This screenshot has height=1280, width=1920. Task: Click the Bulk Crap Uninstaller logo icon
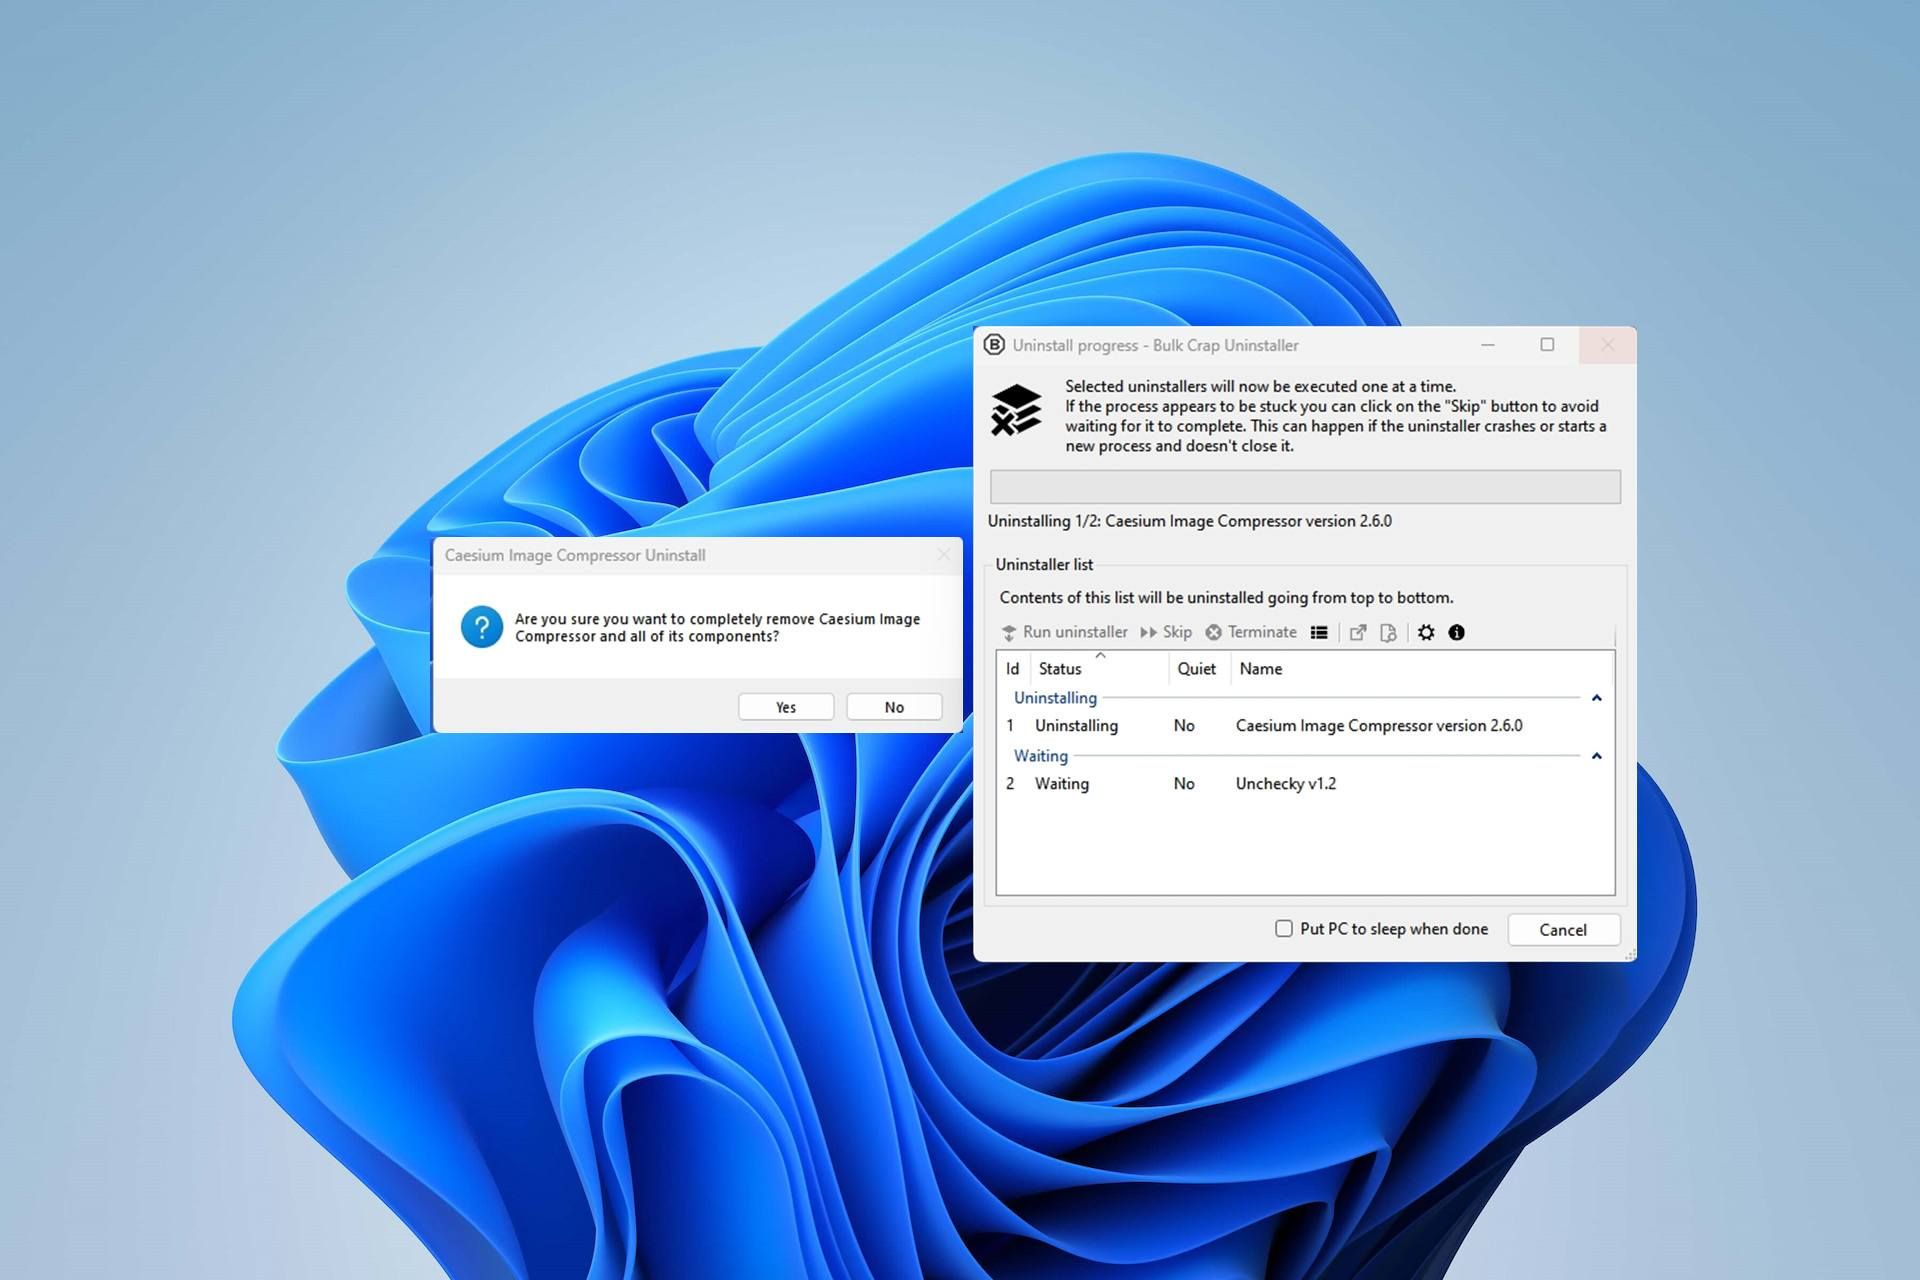coord(996,344)
